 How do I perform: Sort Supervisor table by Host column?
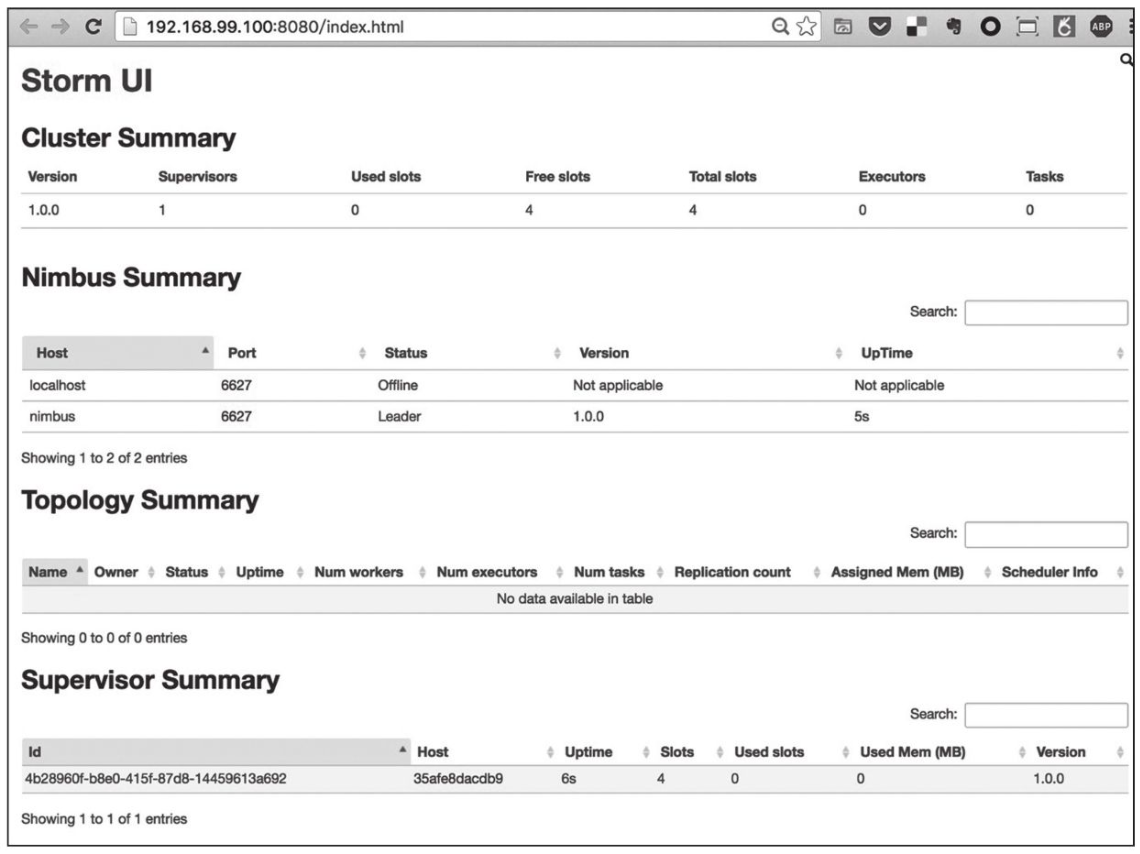pos(483,752)
